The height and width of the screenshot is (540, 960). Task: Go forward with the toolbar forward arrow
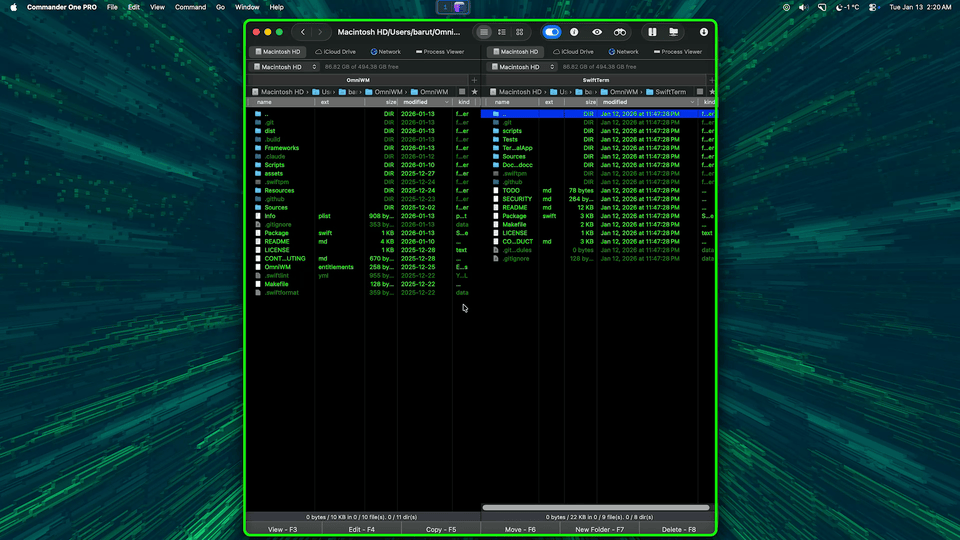pyautogui.click(x=320, y=32)
